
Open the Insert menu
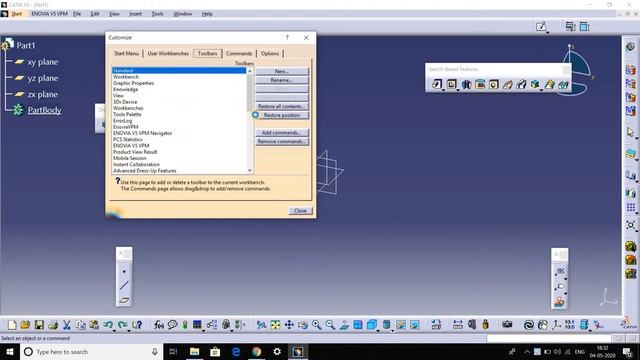click(136, 14)
